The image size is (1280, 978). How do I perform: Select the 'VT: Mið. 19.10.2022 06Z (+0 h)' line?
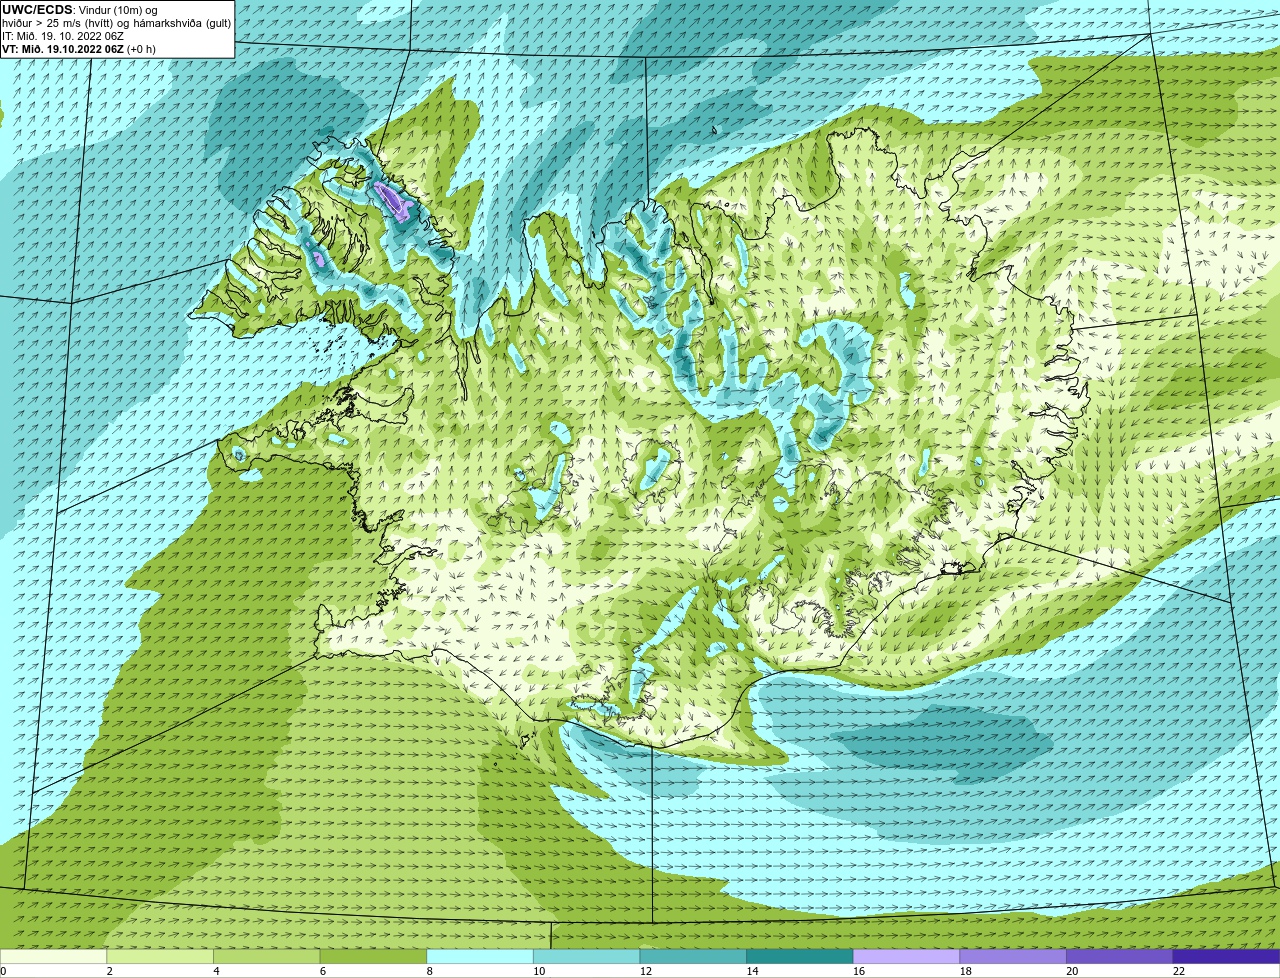[79, 48]
